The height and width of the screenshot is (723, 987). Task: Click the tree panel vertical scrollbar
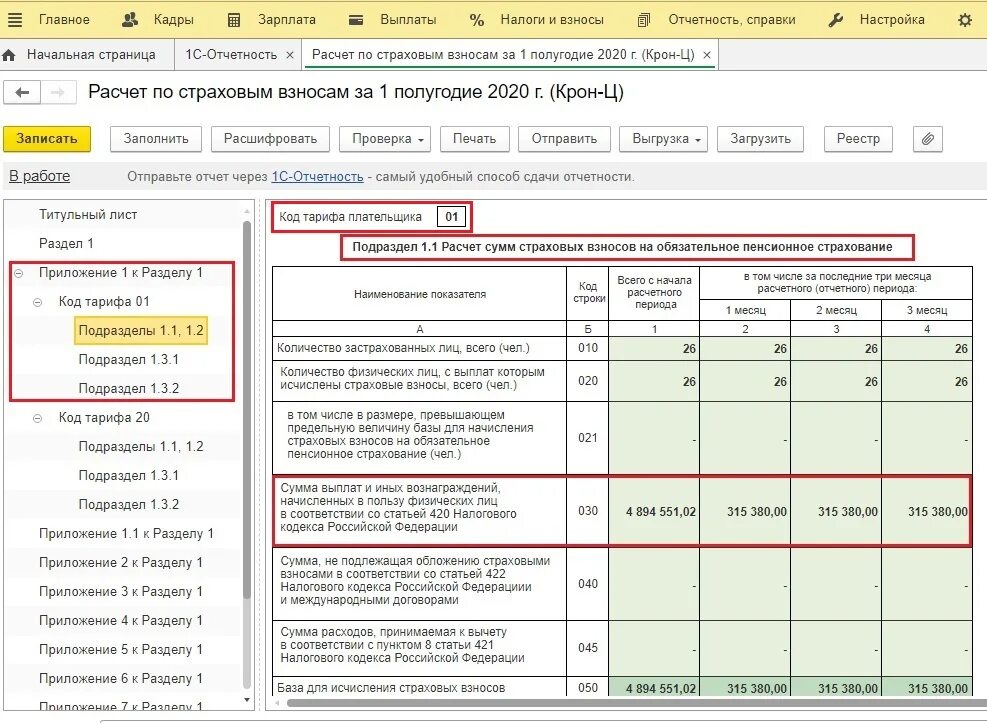click(x=247, y=409)
